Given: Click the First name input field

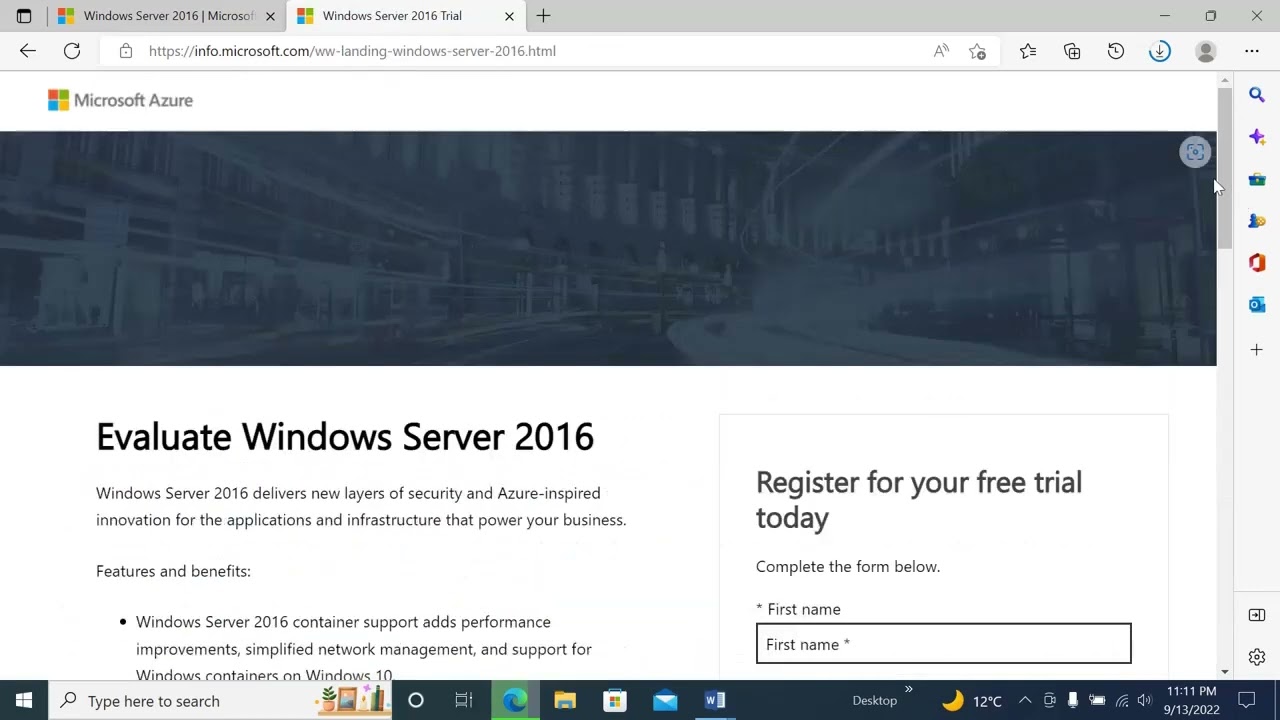Looking at the screenshot, I should coord(944,644).
